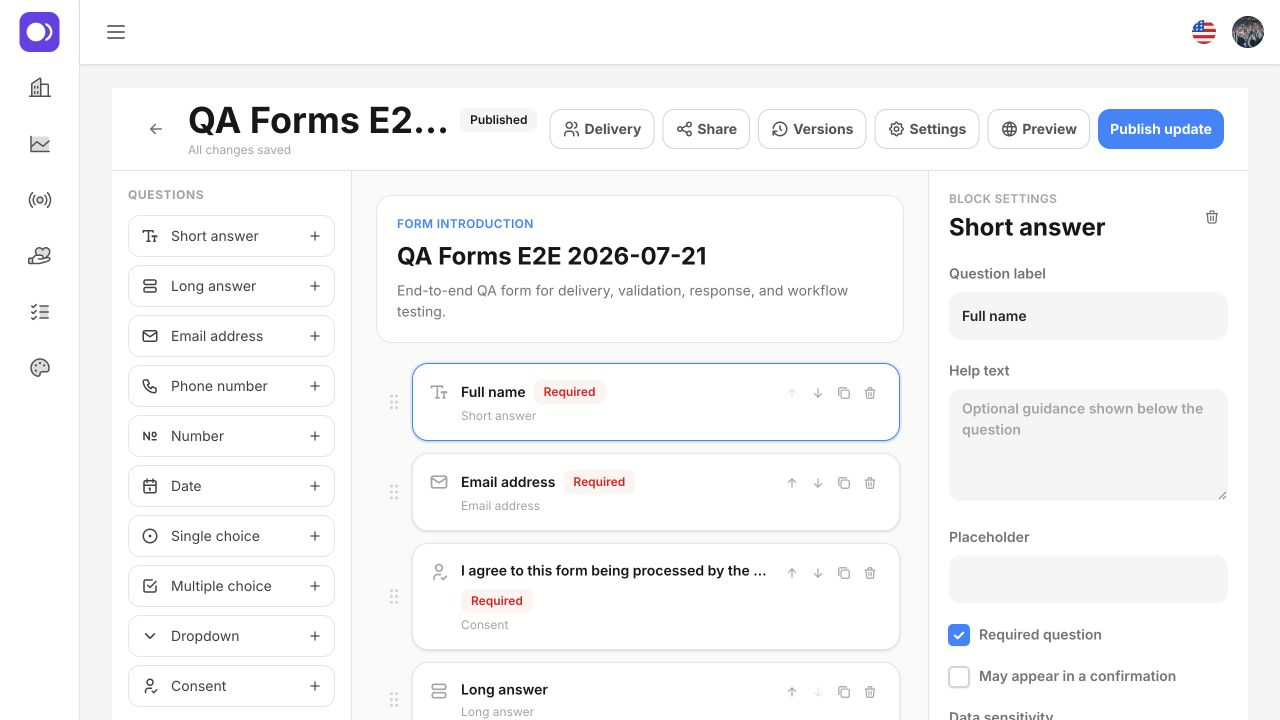Open the organization building sidebar icon
Screen dimensions: 1280x720
click(40, 88)
